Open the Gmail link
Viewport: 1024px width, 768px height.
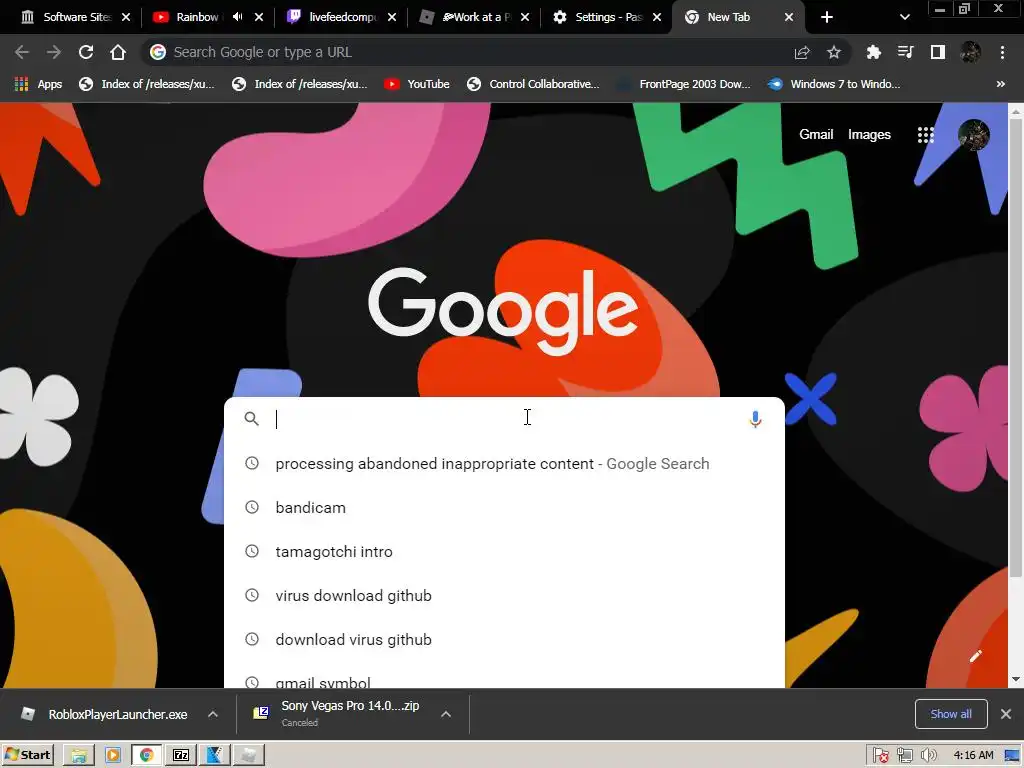pos(816,135)
